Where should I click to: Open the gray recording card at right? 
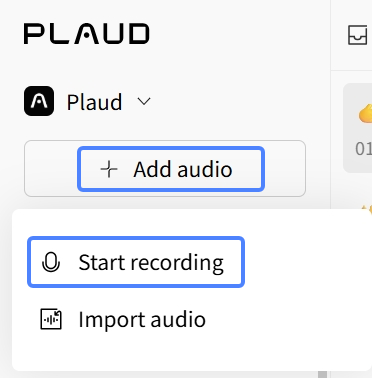click(358, 128)
